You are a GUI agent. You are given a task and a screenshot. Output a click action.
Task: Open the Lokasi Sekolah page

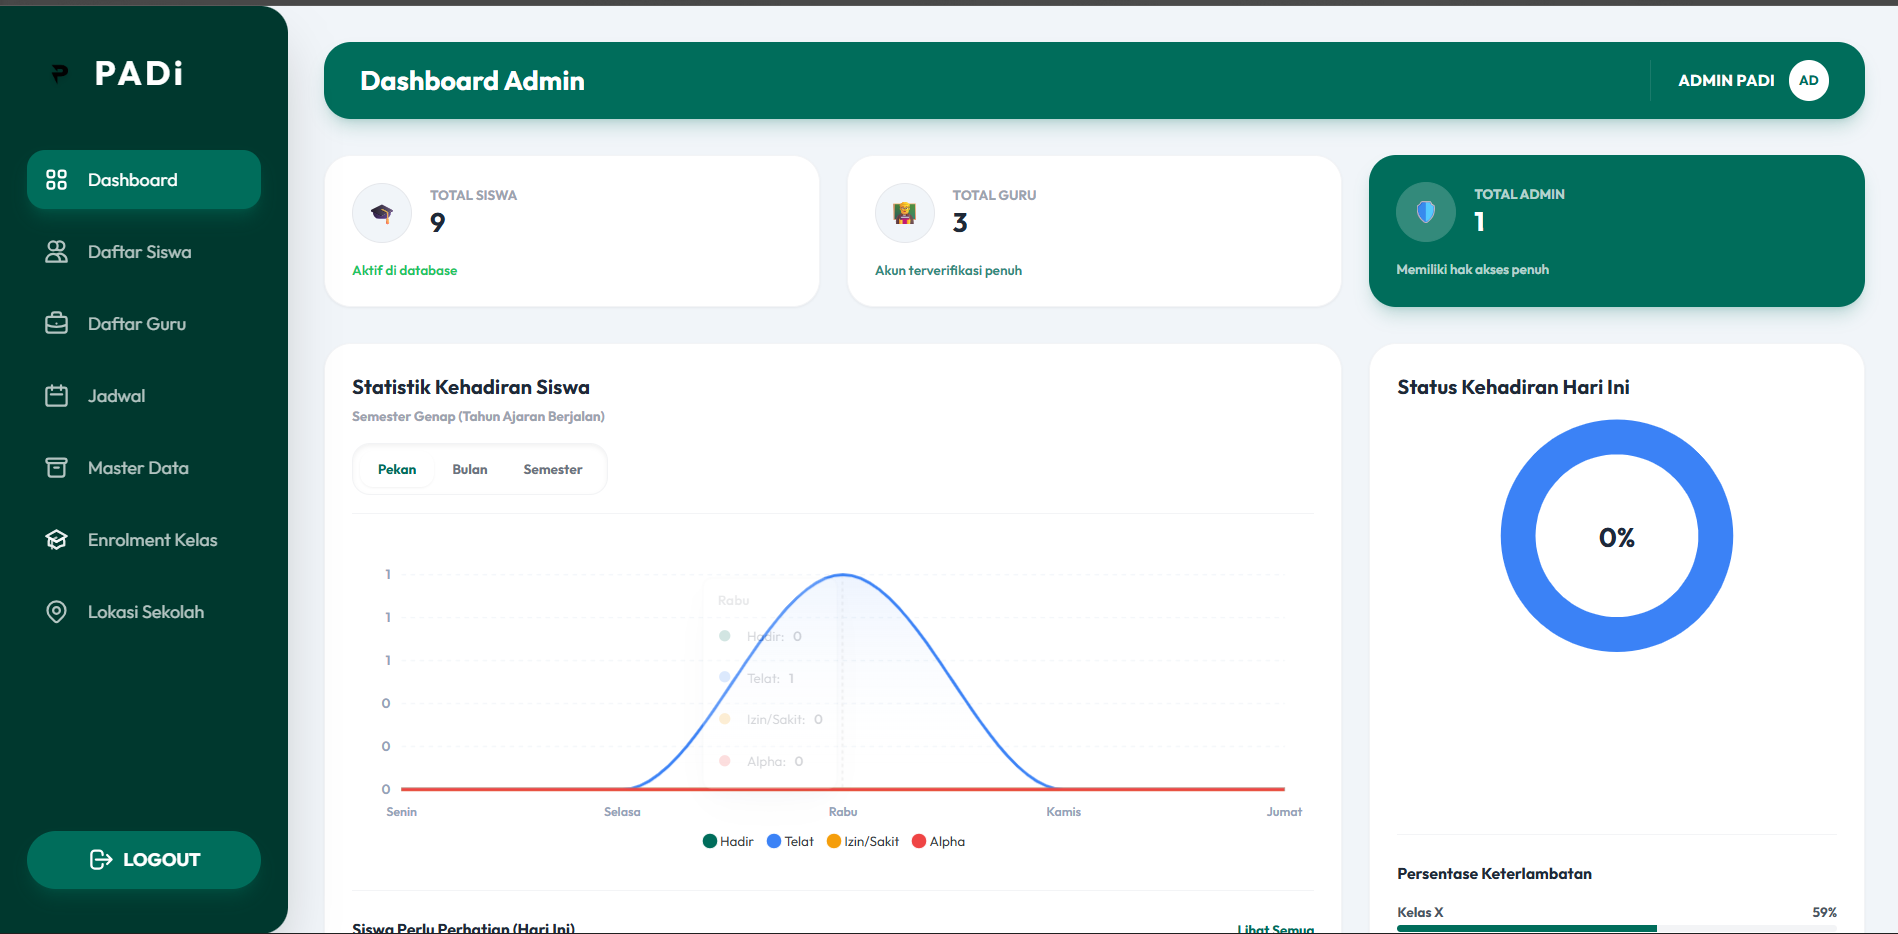coord(144,612)
